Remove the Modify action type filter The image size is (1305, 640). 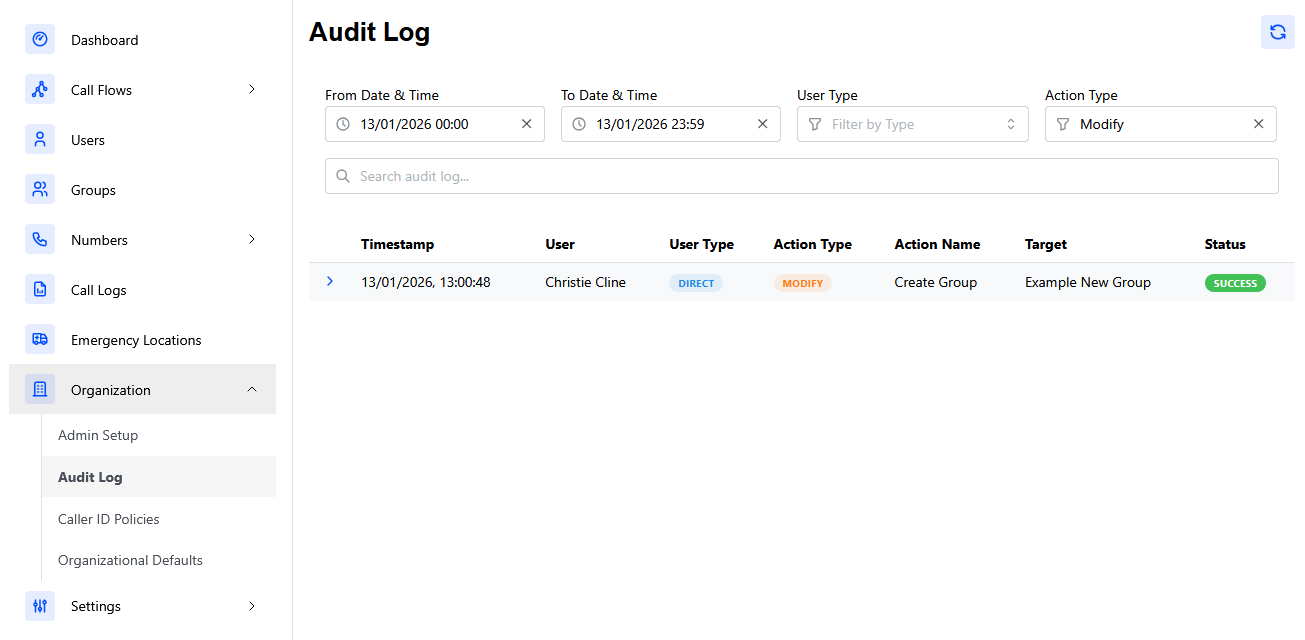pos(1258,124)
